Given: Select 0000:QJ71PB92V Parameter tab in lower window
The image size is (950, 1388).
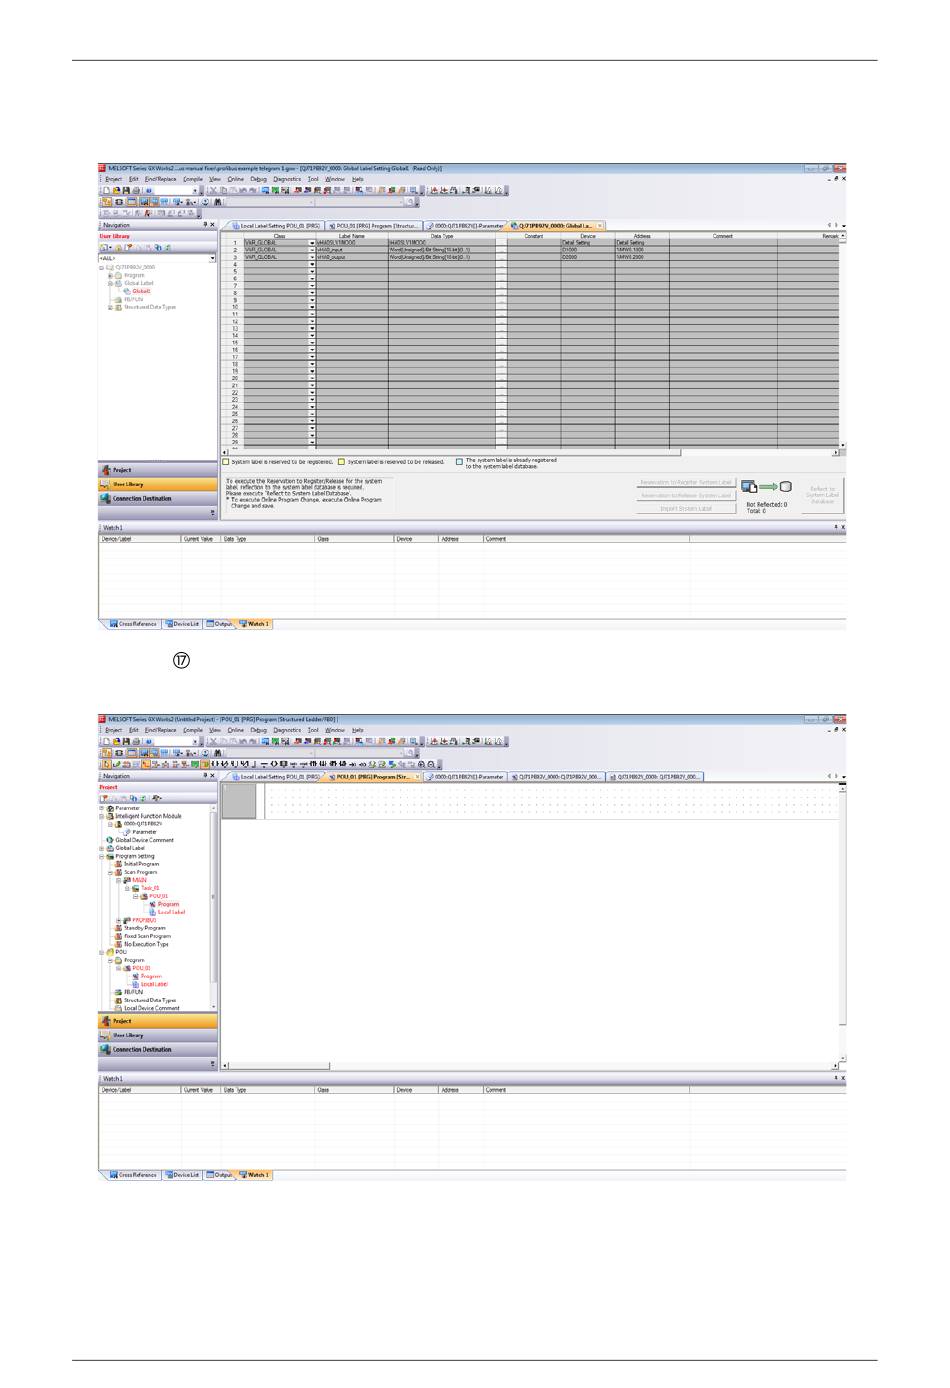Looking at the screenshot, I should [x=465, y=776].
